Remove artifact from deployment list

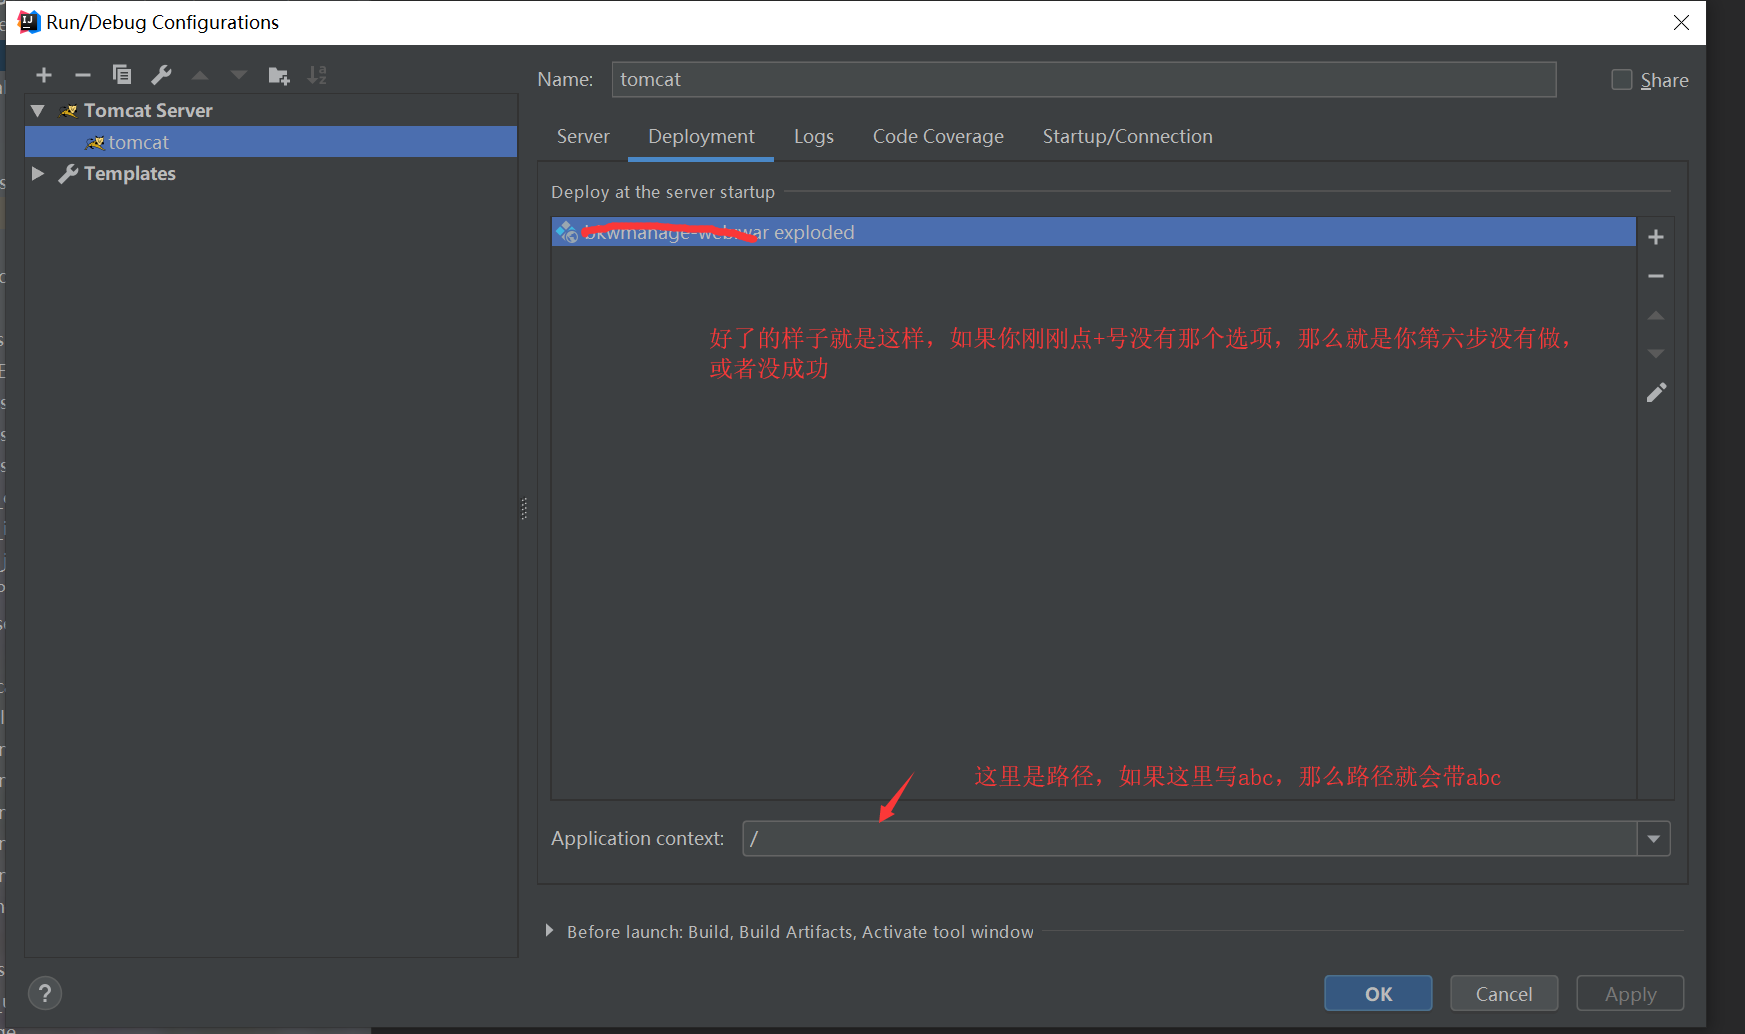pyautogui.click(x=1656, y=276)
